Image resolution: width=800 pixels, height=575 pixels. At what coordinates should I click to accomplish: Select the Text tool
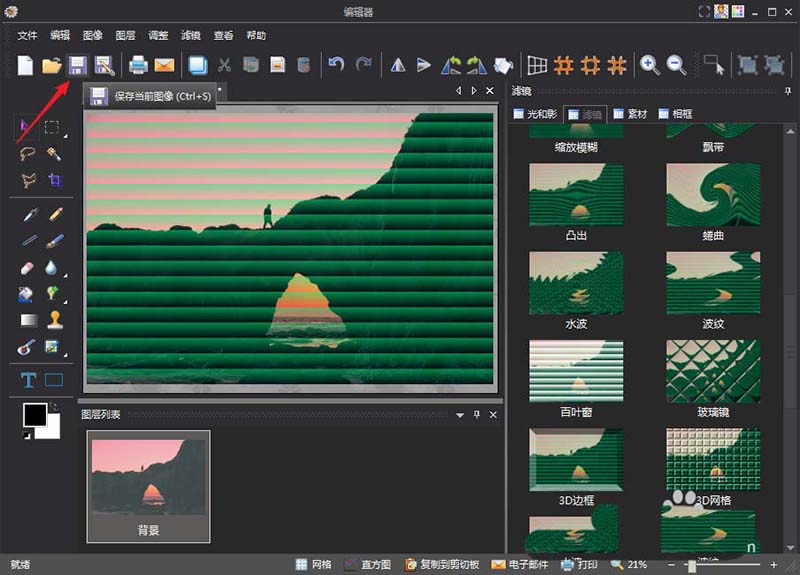coord(28,380)
